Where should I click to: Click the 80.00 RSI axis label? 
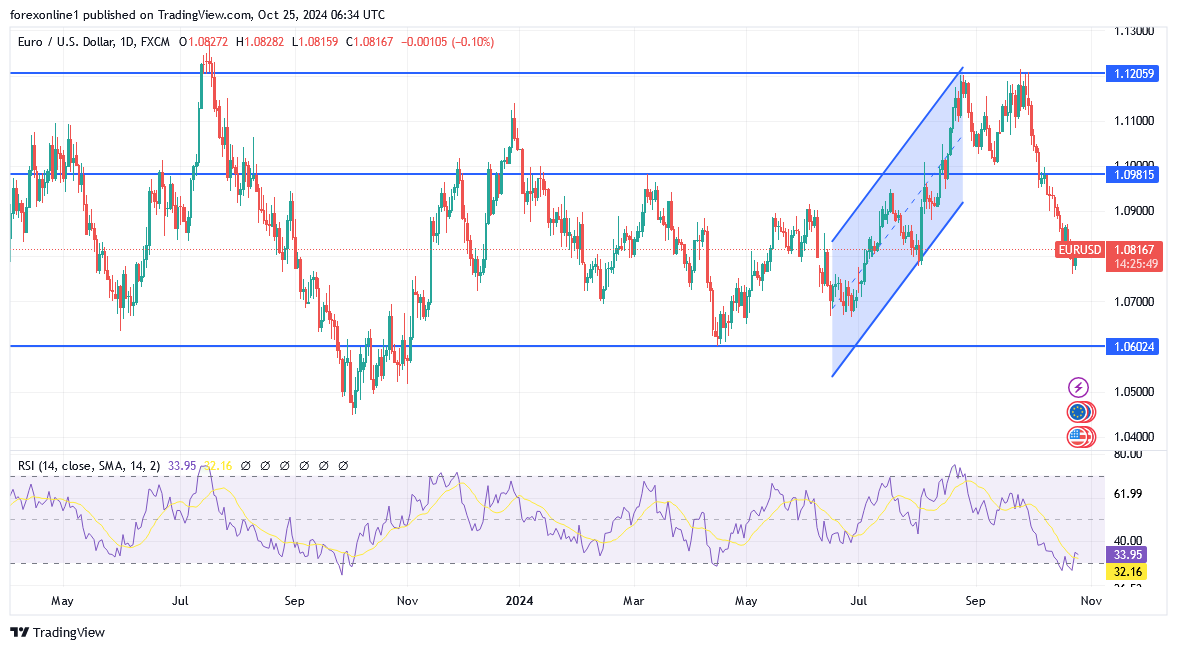(x=1127, y=454)
